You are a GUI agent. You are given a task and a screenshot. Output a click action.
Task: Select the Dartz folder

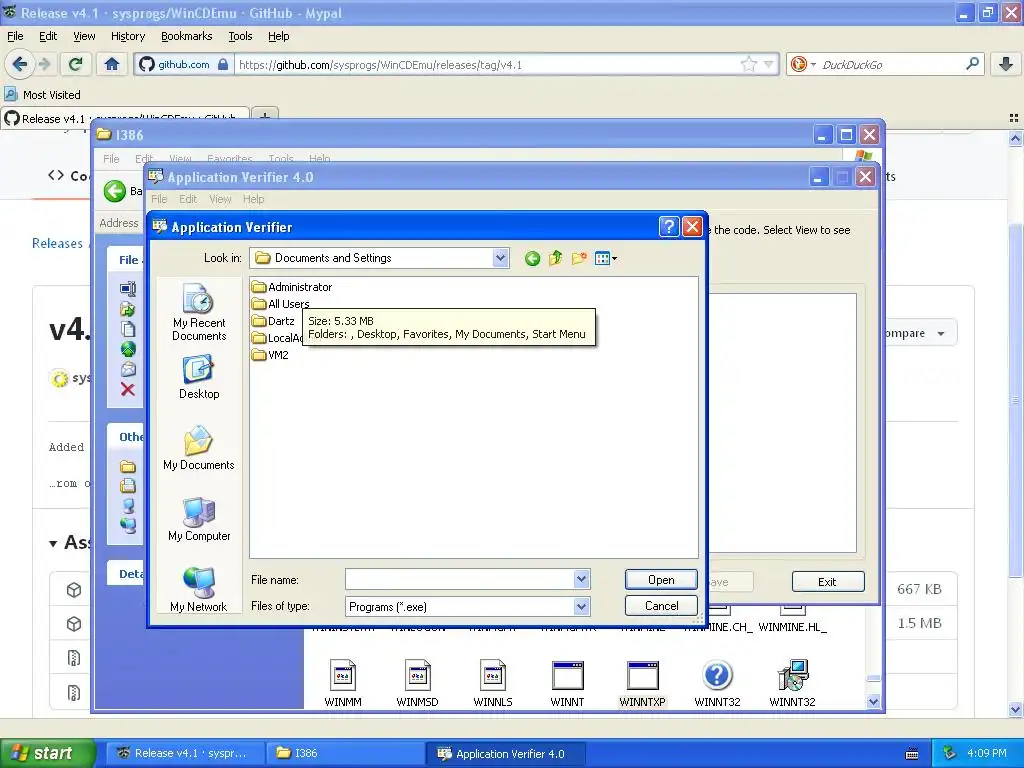(274, 321)
